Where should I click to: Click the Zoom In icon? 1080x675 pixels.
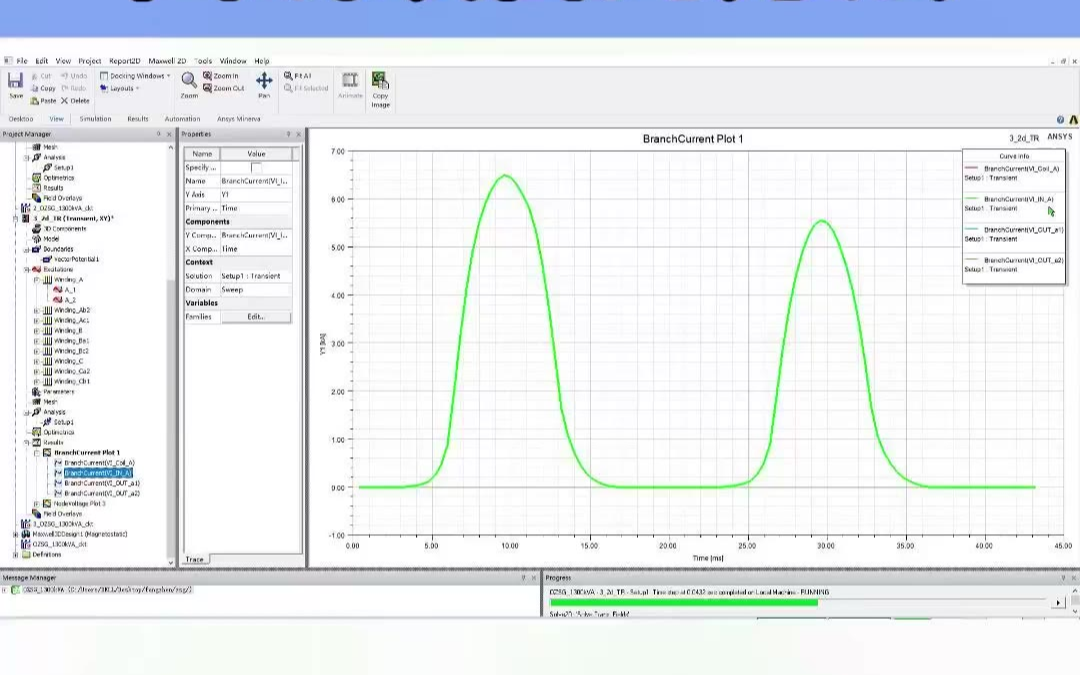[221, 76]
